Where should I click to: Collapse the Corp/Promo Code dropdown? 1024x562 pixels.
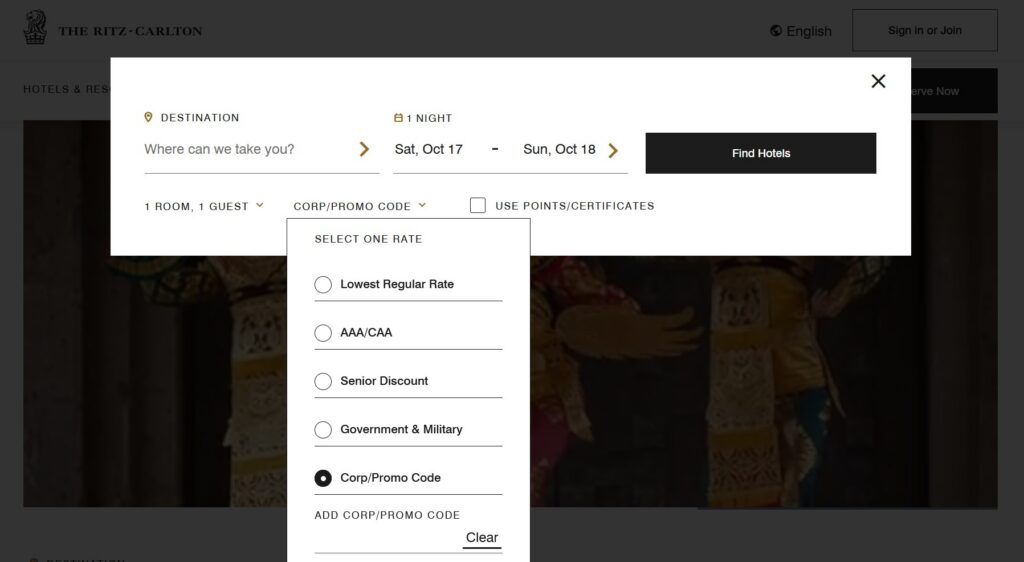[x=360, y=206]
